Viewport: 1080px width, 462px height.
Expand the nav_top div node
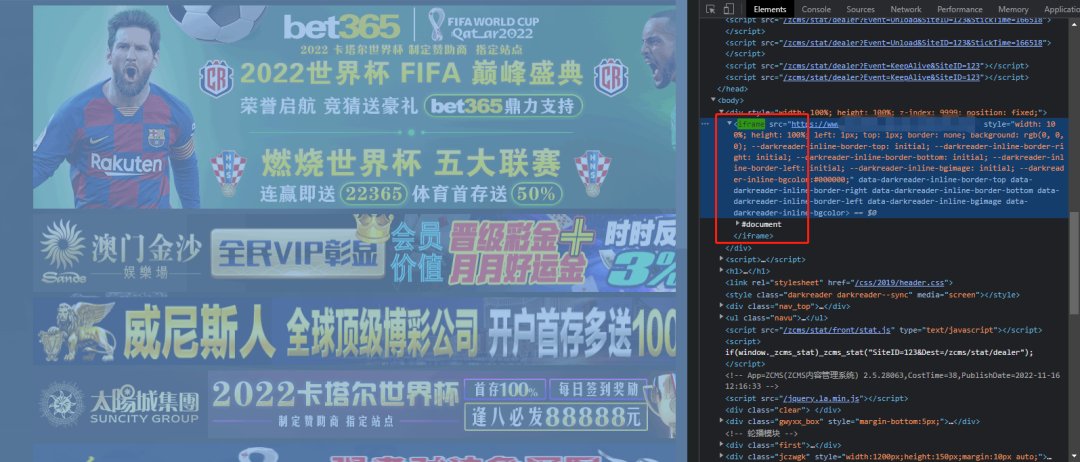click(x=722, y=306)
